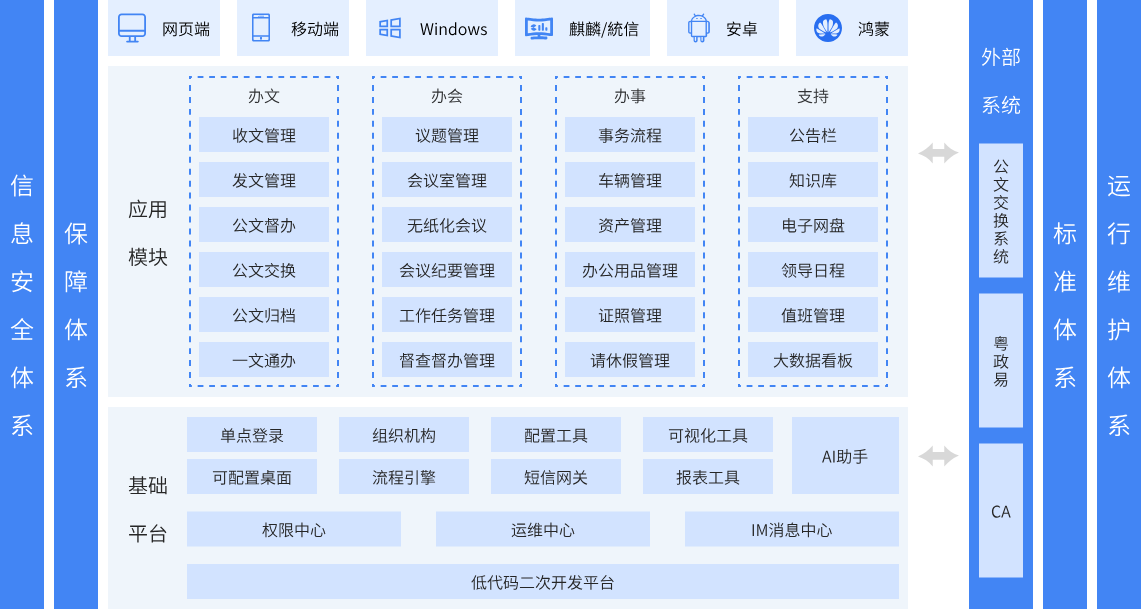Select the 办文 group heading
The width and height of the screenshot is (1141, 609).
click(x=264, y=96)
